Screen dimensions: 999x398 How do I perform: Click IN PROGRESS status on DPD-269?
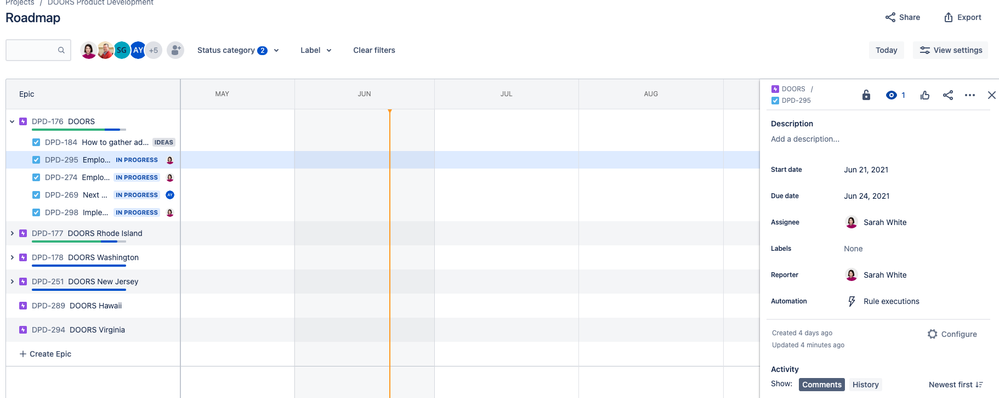pyautogui.click(x=137, y=195)
